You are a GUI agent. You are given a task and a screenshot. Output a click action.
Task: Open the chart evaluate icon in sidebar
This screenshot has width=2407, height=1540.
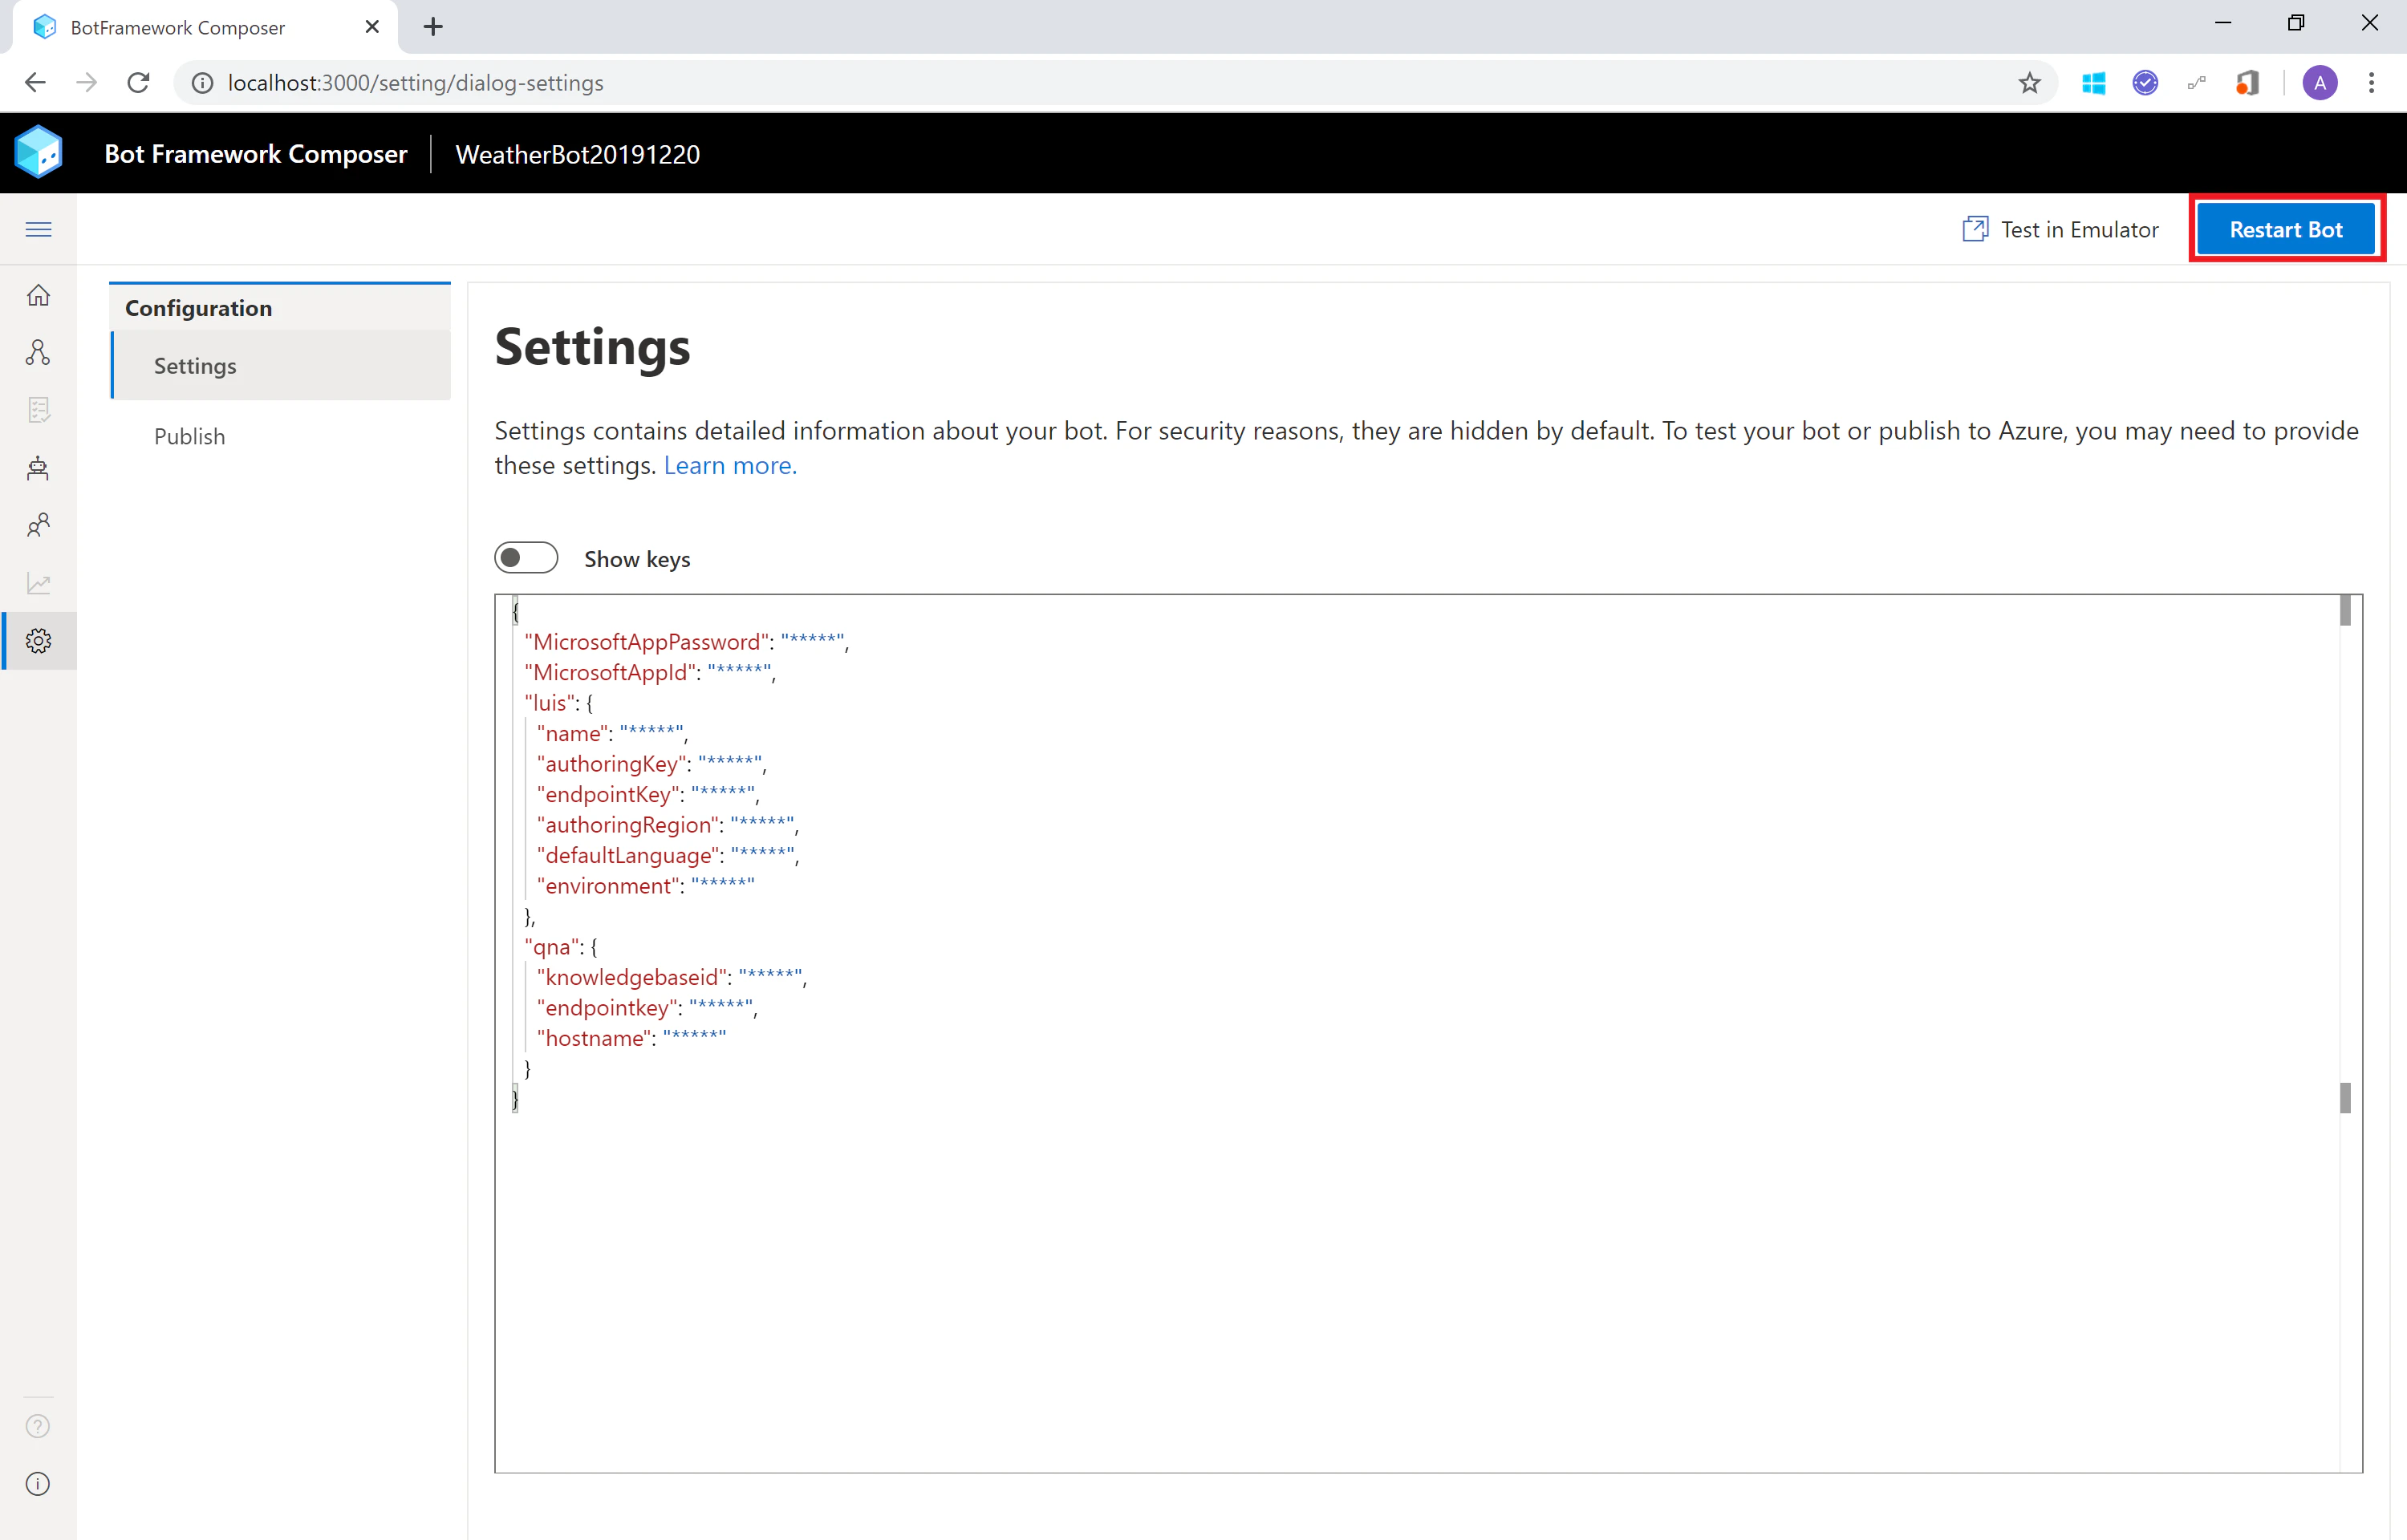pyautogui.click(x=38, y=583)
